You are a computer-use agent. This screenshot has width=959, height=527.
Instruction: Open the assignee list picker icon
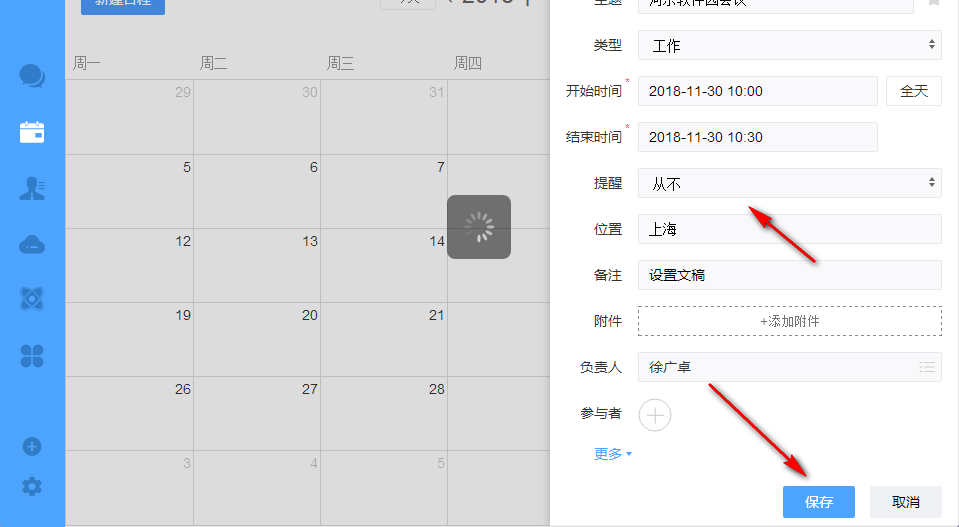pyautogui.click(x=926, y=367)
